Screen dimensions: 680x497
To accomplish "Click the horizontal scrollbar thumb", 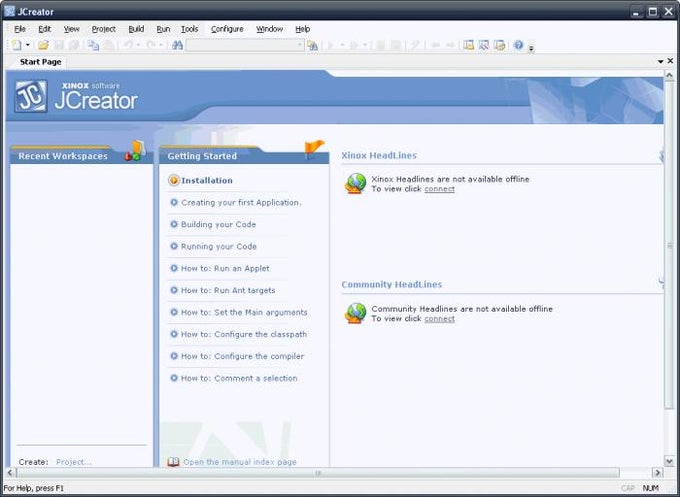I will tap(318, 473).
